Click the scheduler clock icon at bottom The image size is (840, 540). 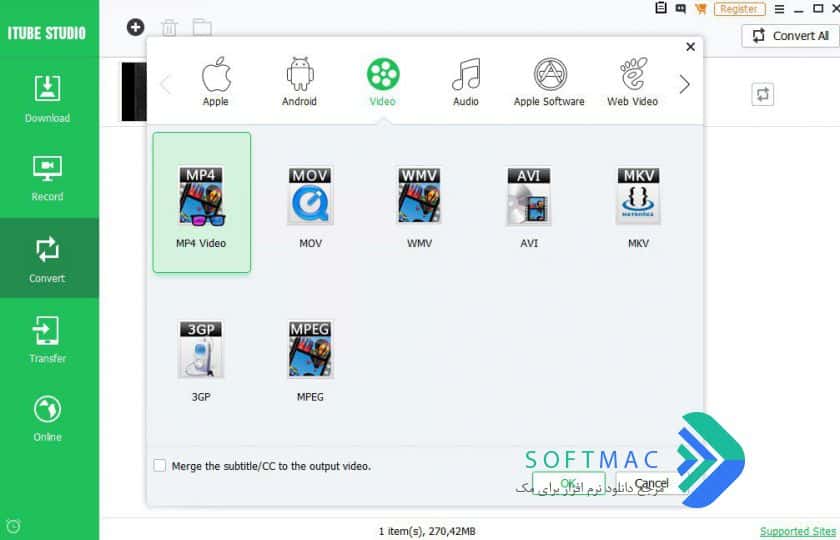click(13, 526)
